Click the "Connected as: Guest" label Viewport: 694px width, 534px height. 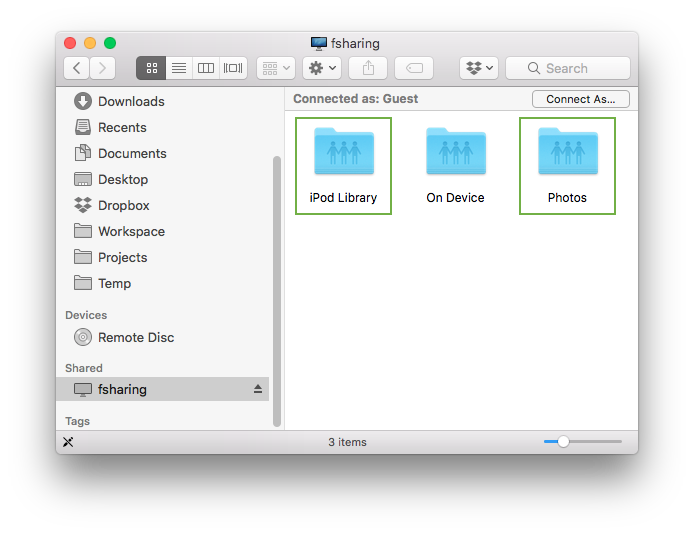point(355,99)
